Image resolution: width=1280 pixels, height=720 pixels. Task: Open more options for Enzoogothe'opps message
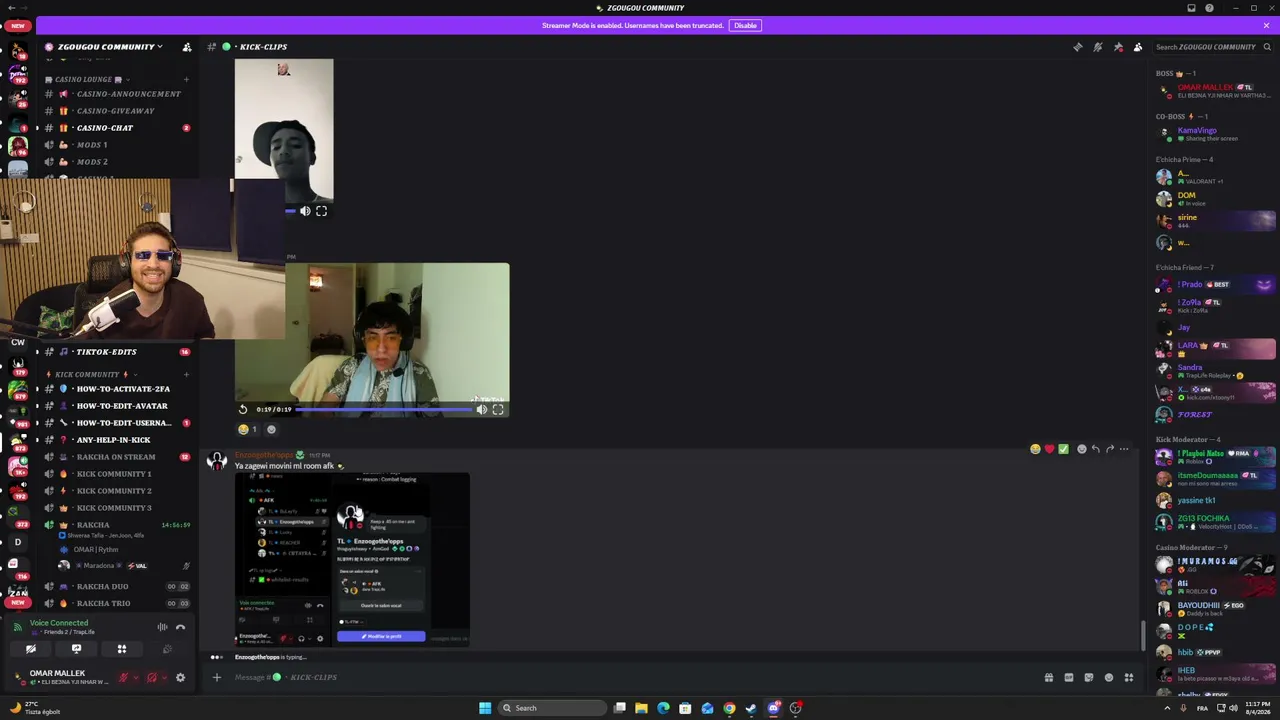click(1124, 449)
